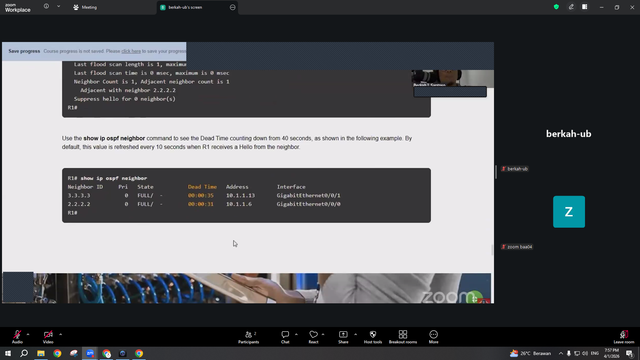Open the Participants panel
Screen dimensions: 640x360
(249, 337)
